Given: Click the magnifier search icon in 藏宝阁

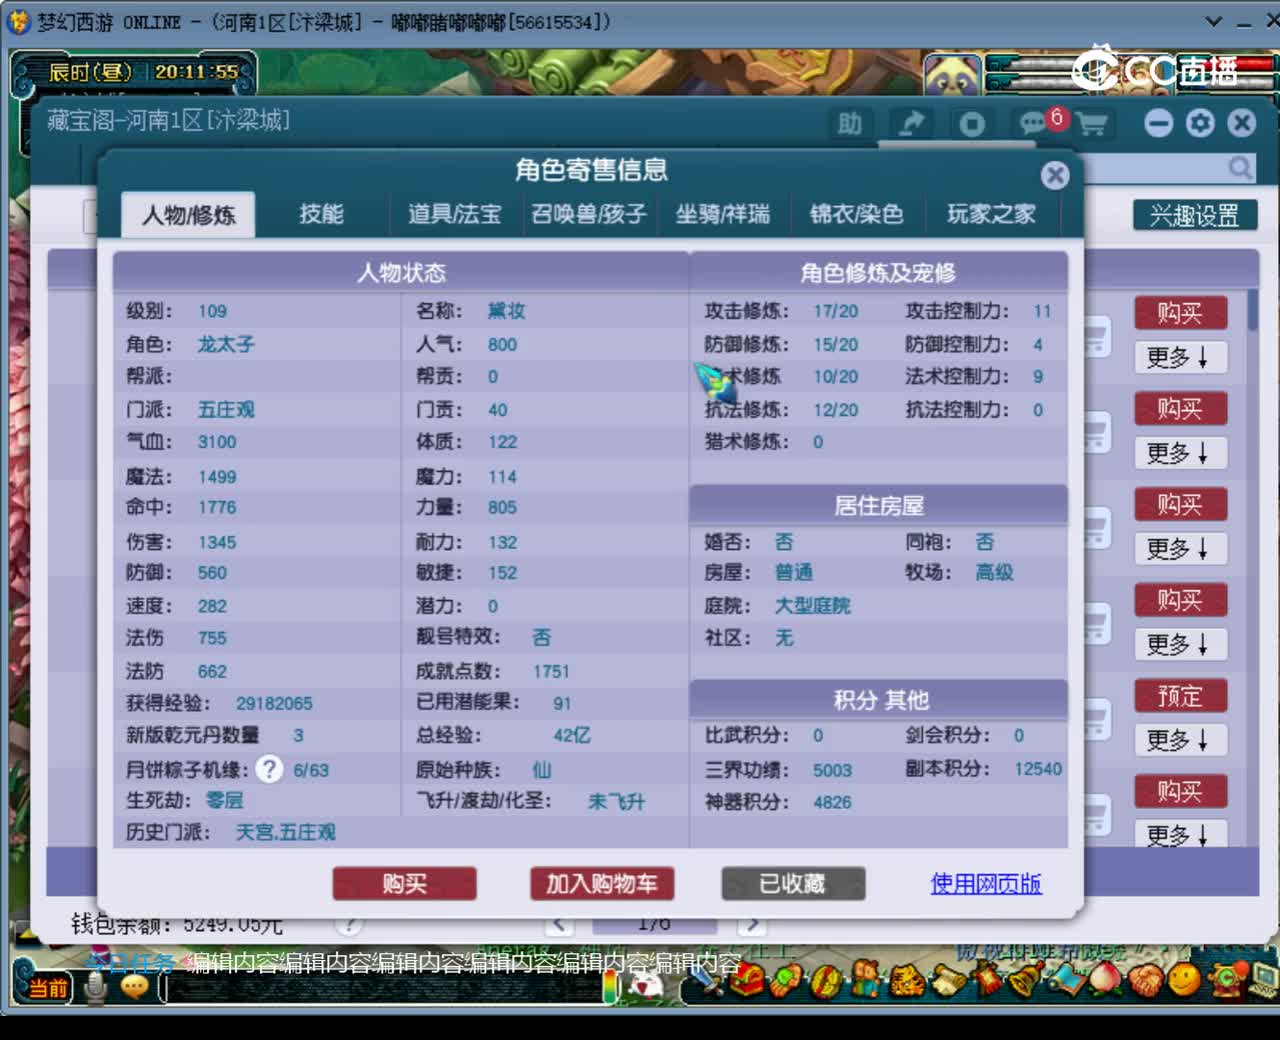Looking at the screenshot, I should [x=1240, y=167].
